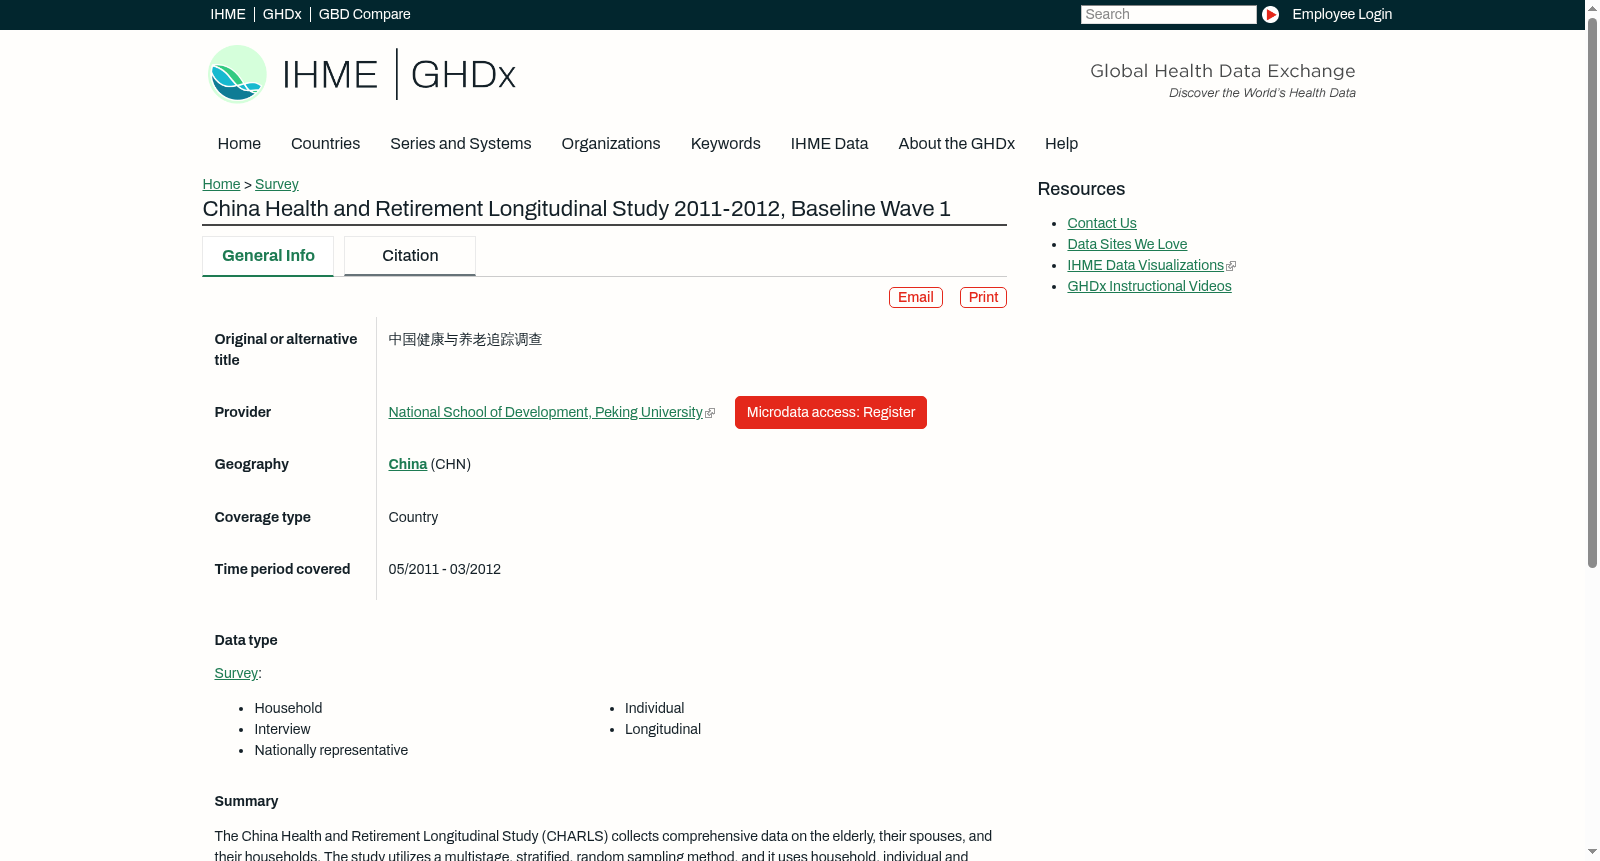
Task: Click external link icon next to Peking University
Action: tap(710, 413)
